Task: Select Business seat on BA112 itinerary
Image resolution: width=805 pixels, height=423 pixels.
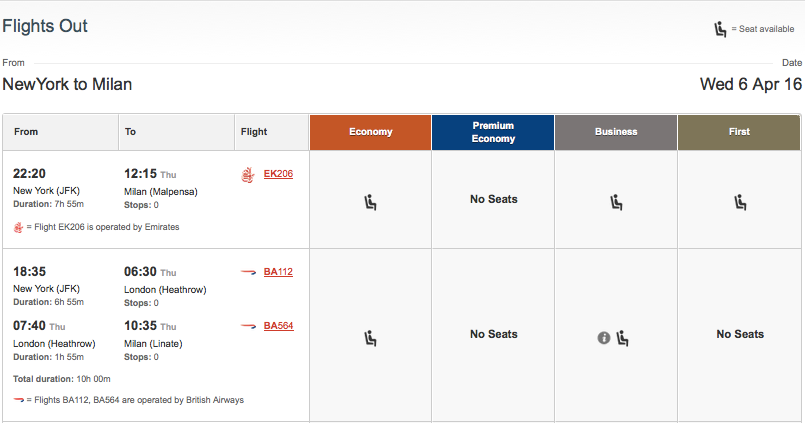Action: [623, 338]
